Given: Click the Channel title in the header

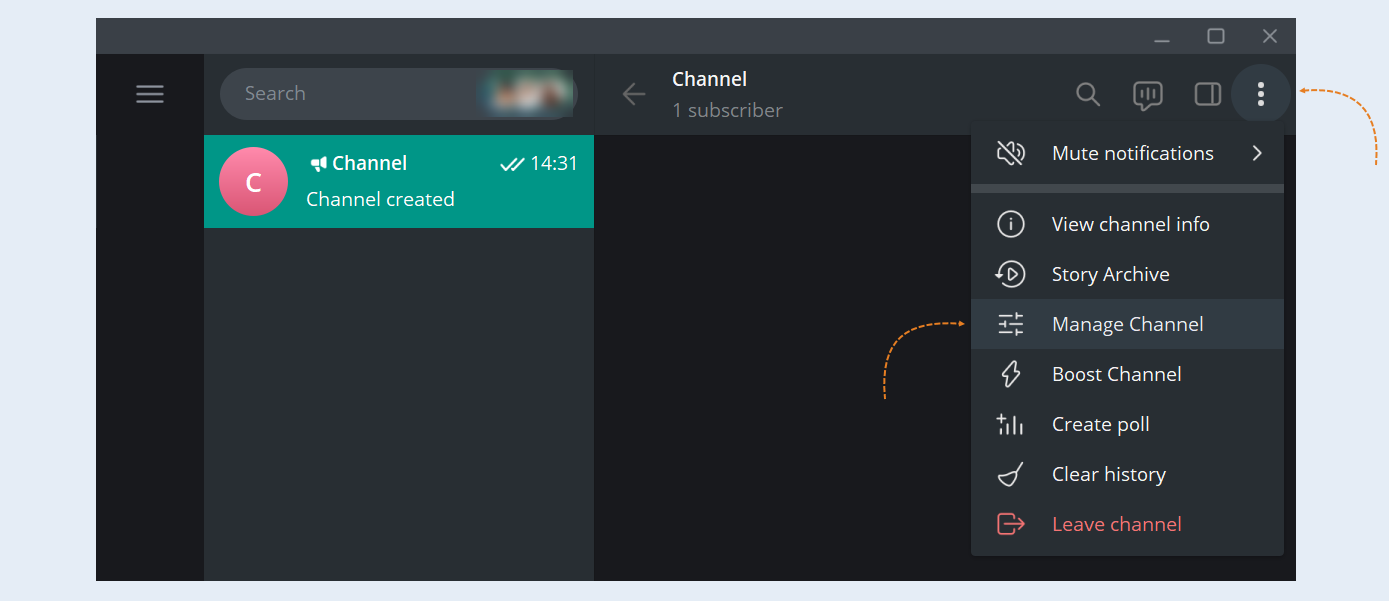Looking at the screenshot, I should point(710,79).
